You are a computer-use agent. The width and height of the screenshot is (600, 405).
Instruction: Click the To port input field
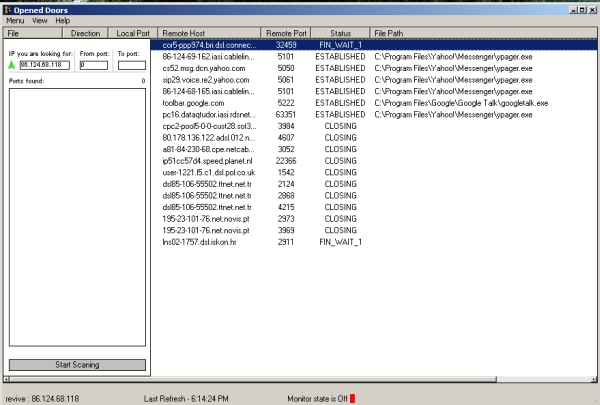pos(131,65)
